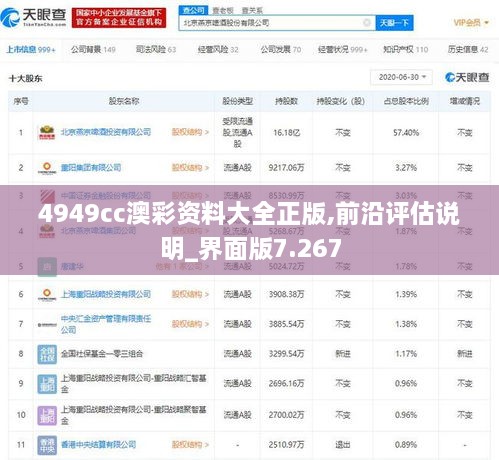Open the VIP会员 dropdown menu
This screenshot has width=499, height=460.
pyautogui.click(x=471, y=23)
